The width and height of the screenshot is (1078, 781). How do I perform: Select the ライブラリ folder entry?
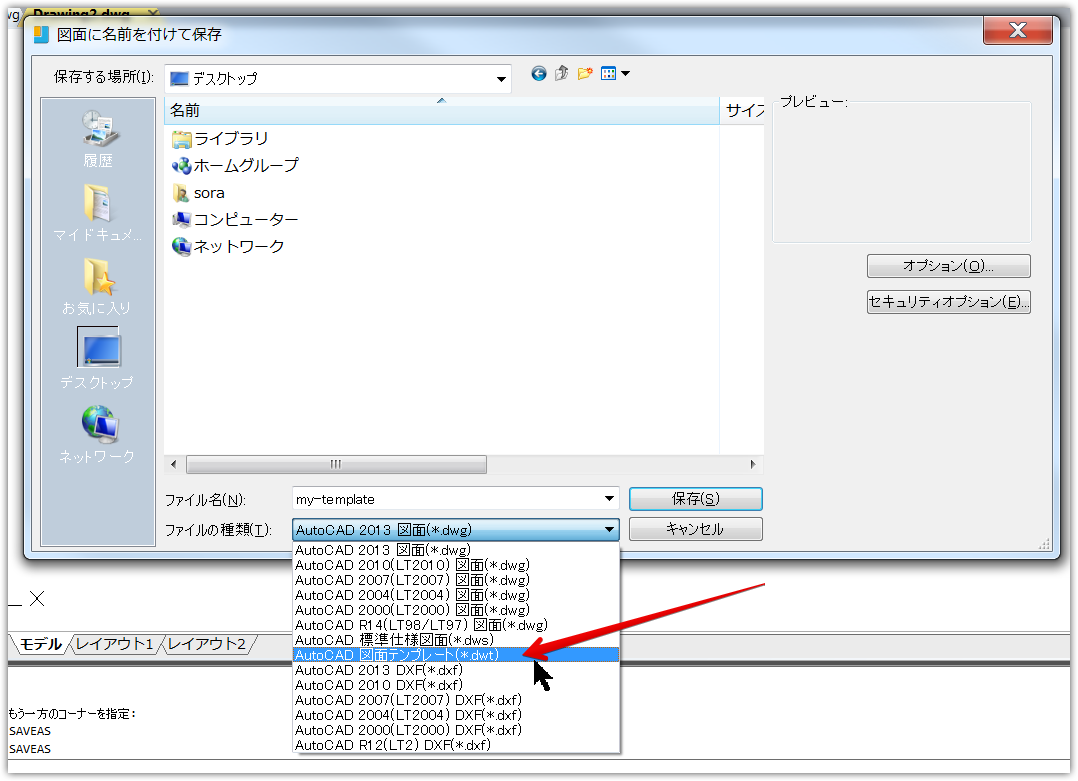(x=220, y=139)
